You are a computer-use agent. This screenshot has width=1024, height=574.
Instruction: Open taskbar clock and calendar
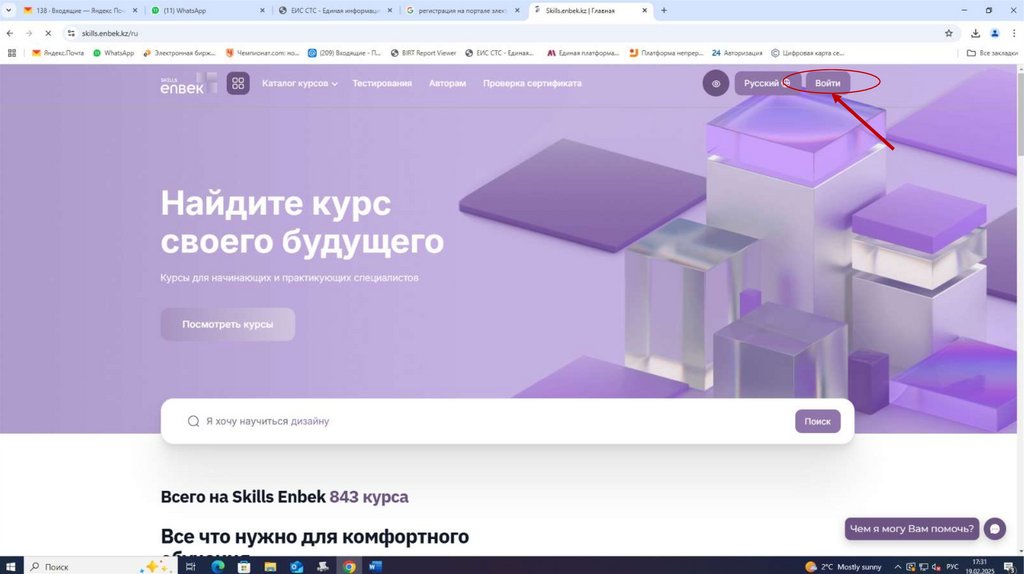point(980,566)
